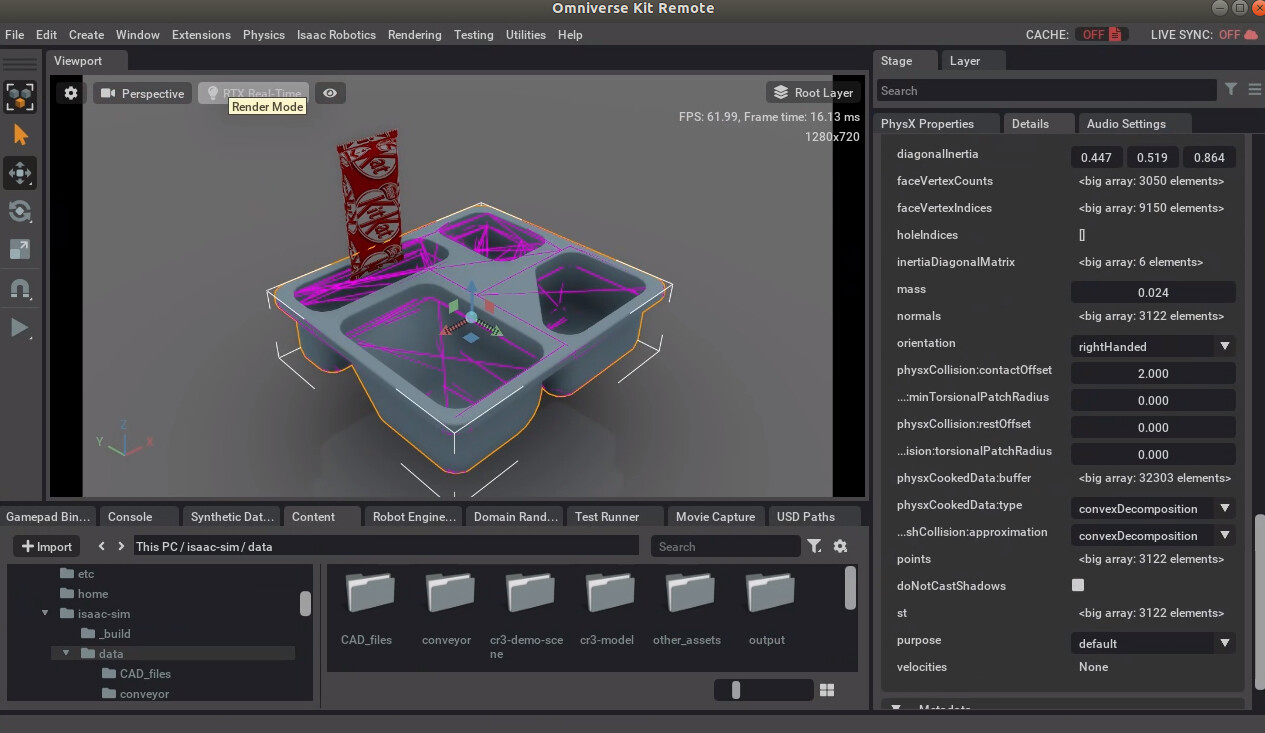This screenshot has width=1265, height=733.
Task: Open the Isaac Robotics menu
Action: (336, 34)
